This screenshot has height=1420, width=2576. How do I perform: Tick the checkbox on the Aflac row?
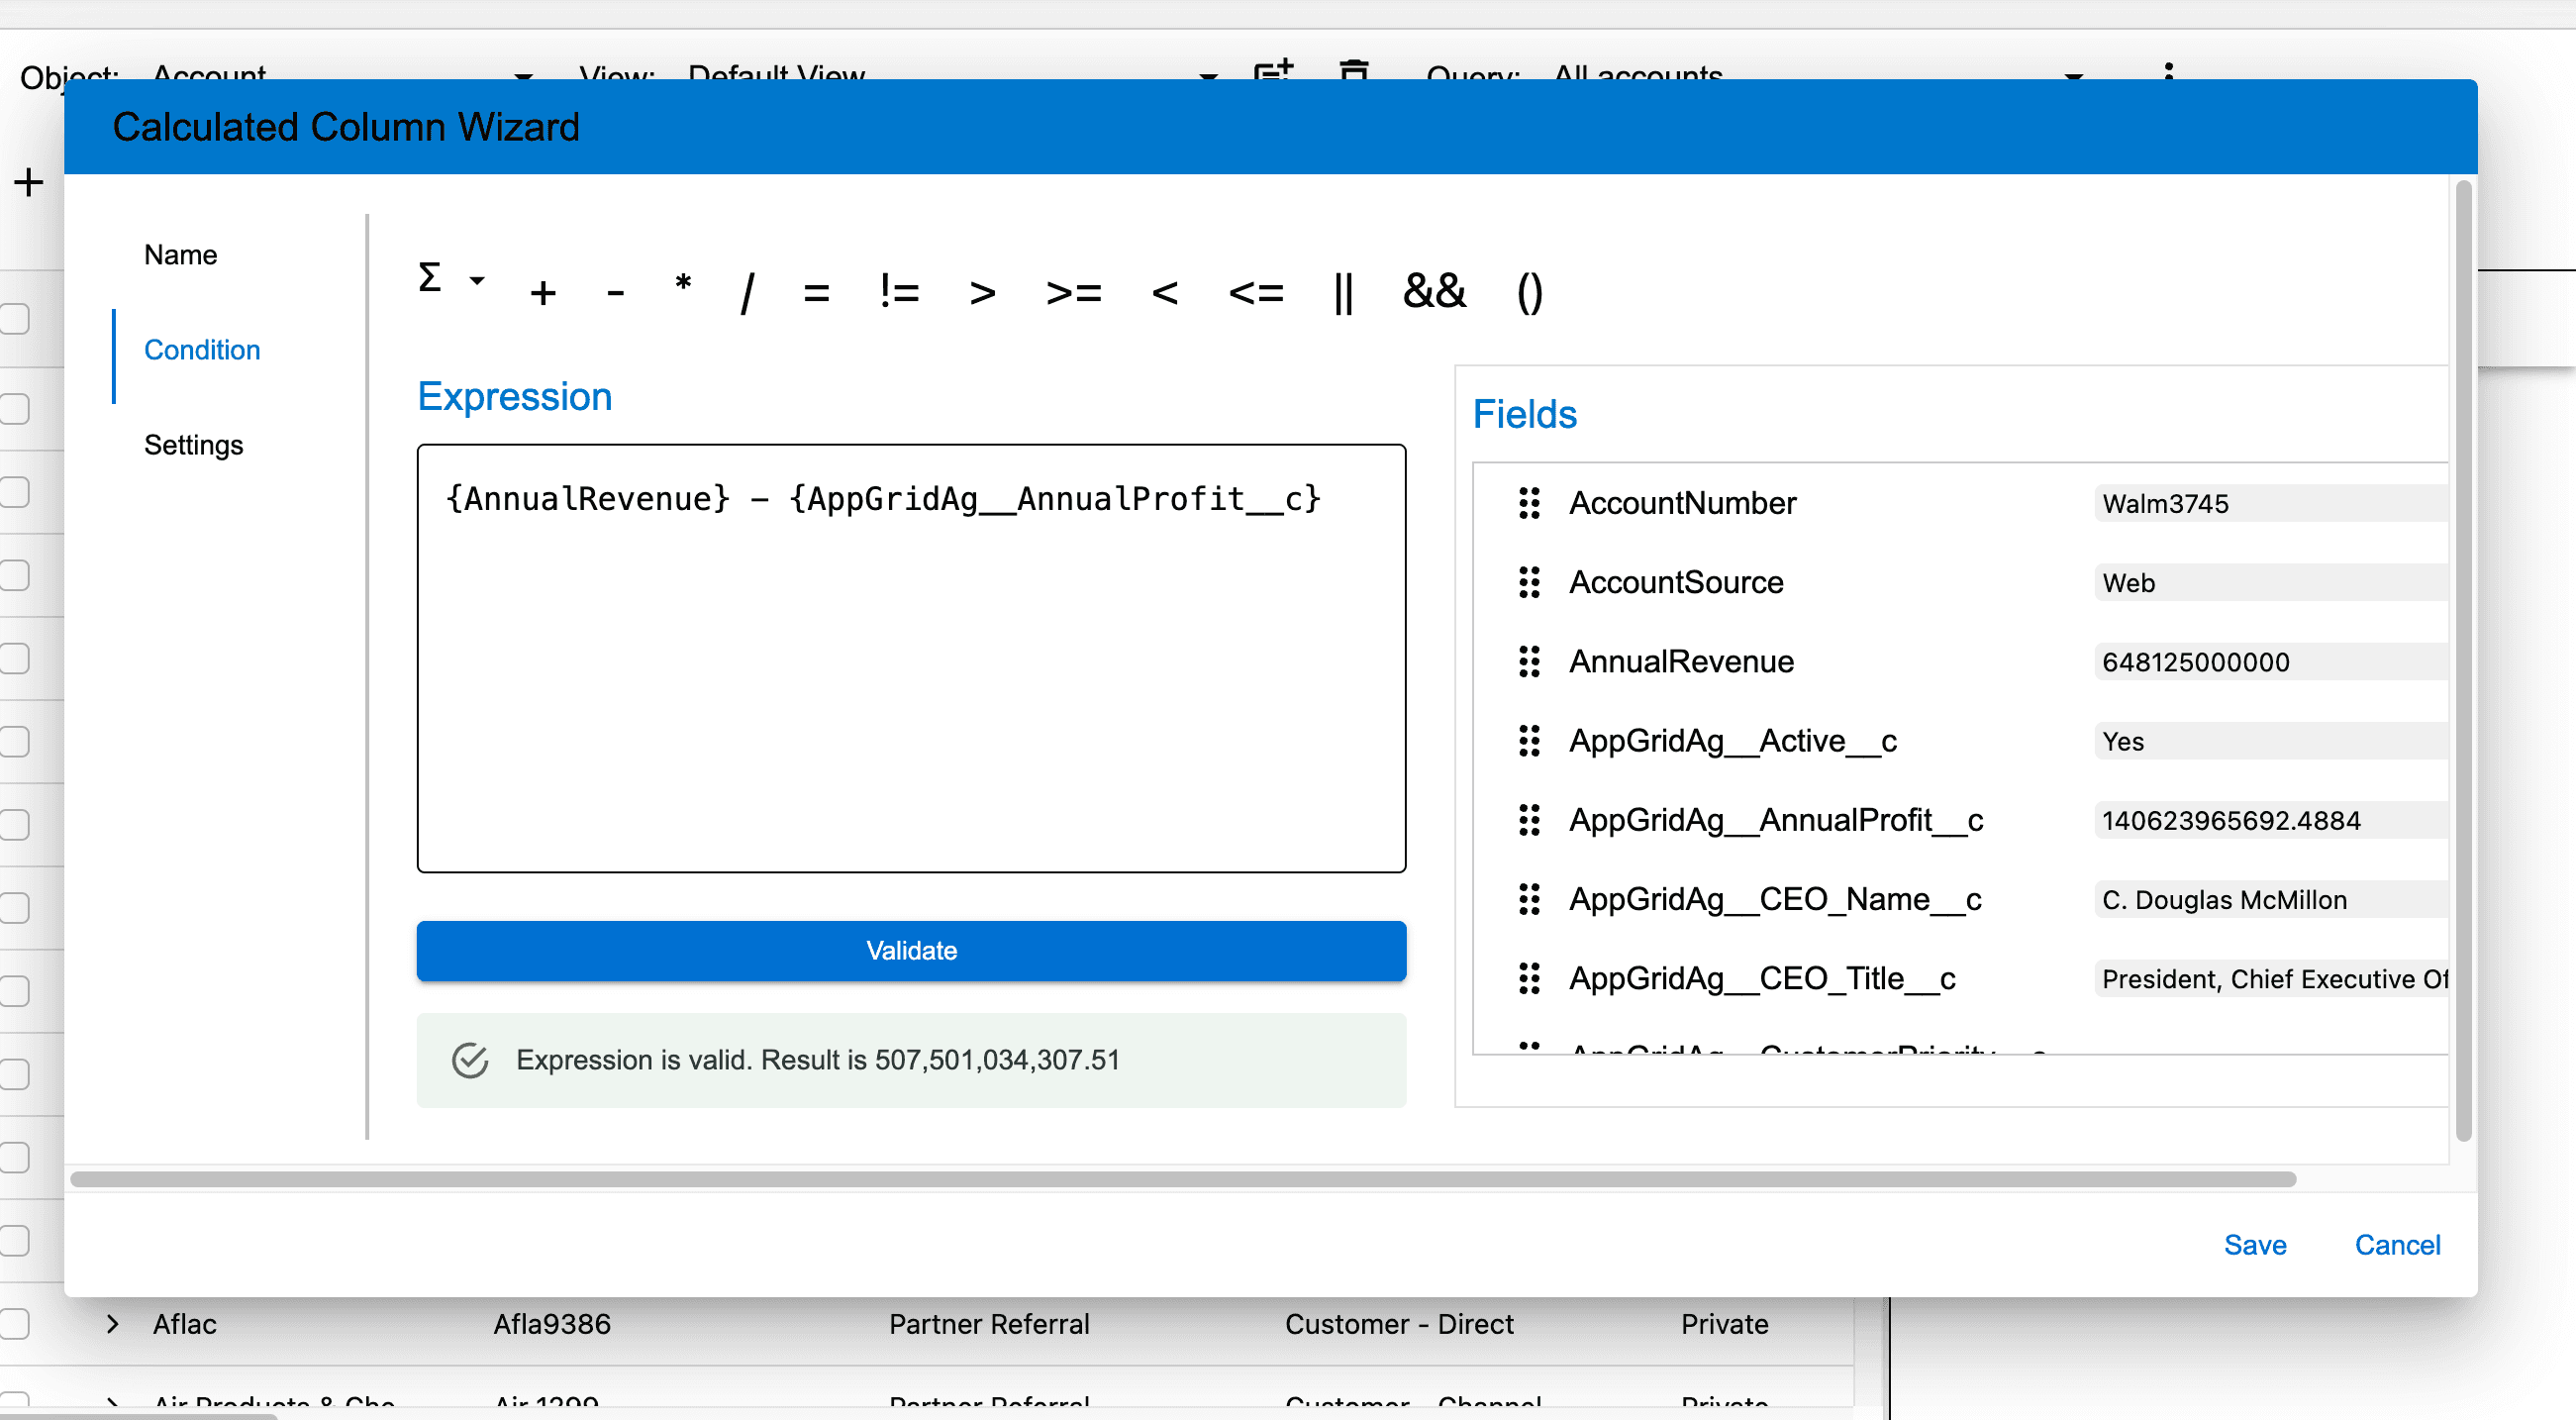point(14,1324)
